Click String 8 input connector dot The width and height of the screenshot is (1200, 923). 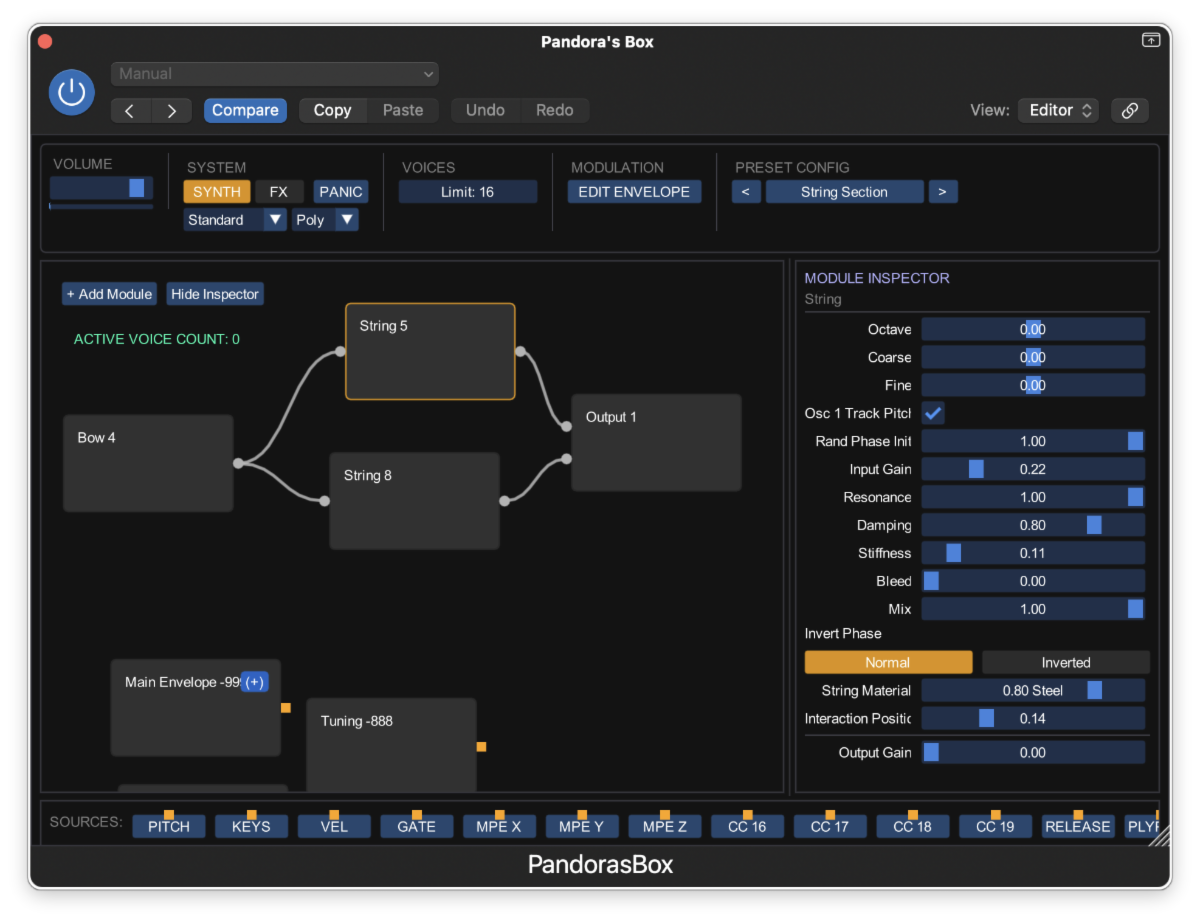pos(324,501)
